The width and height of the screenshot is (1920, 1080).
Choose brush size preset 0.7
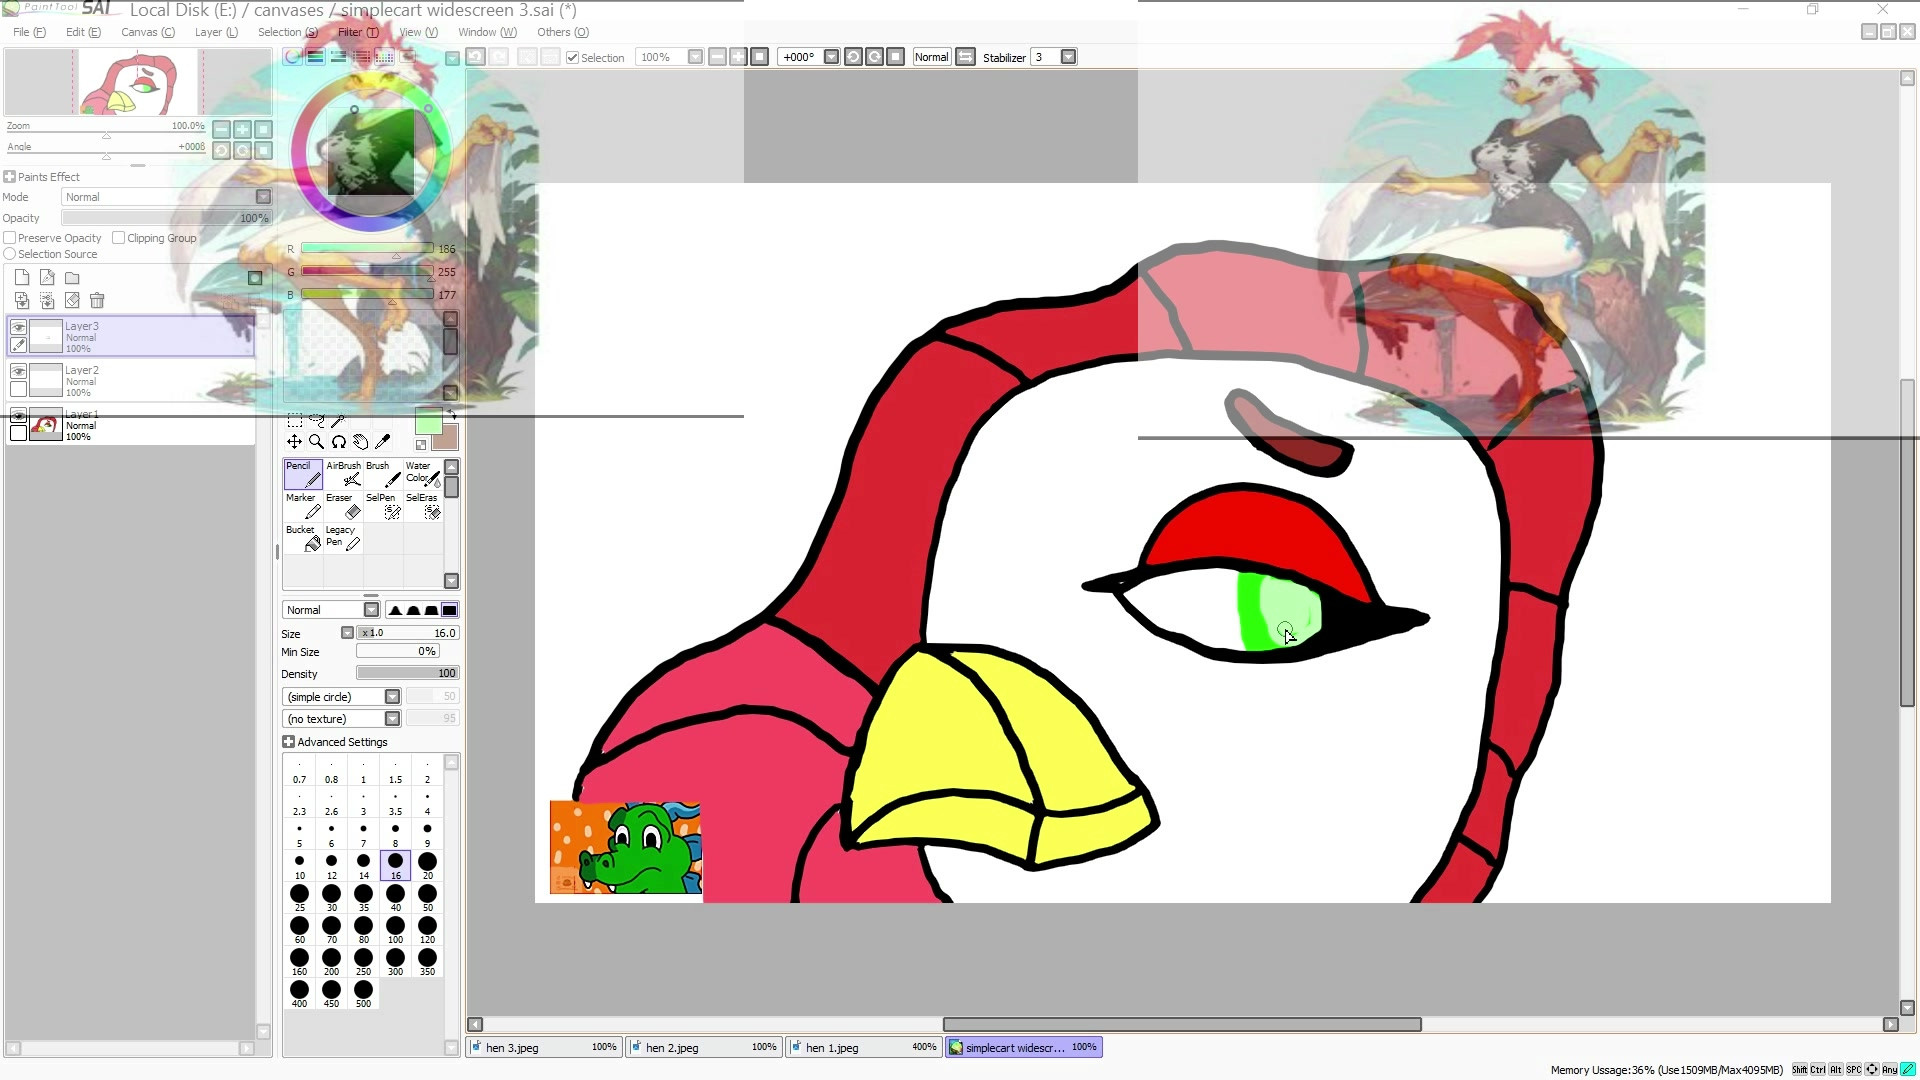[299, 772]
